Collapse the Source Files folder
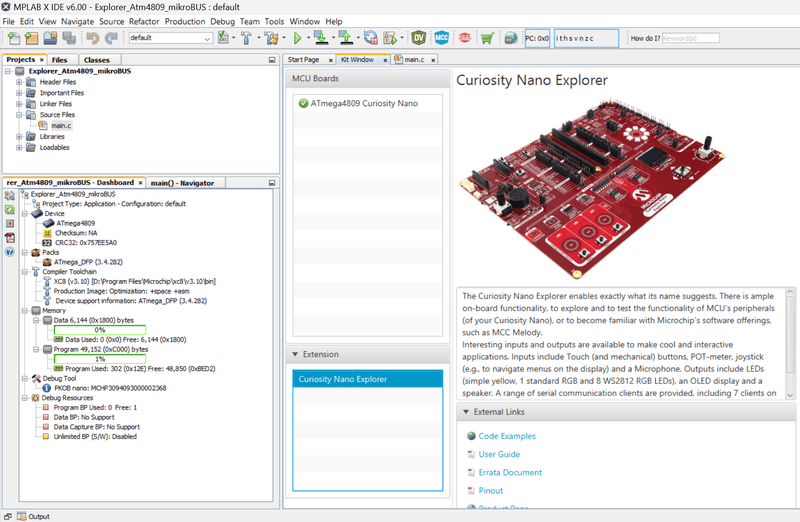This screenshot has height=522, width=800. click(x=19, y=115)
